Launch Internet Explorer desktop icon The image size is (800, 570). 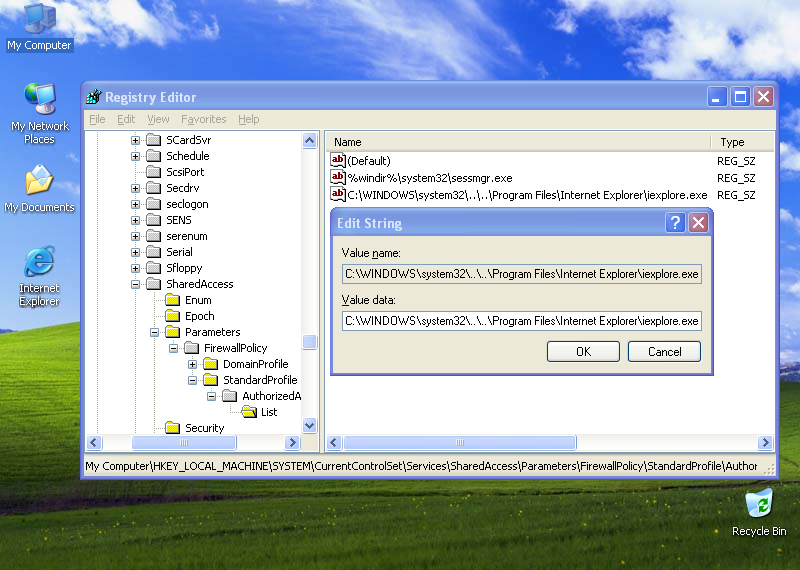[39, 276]
